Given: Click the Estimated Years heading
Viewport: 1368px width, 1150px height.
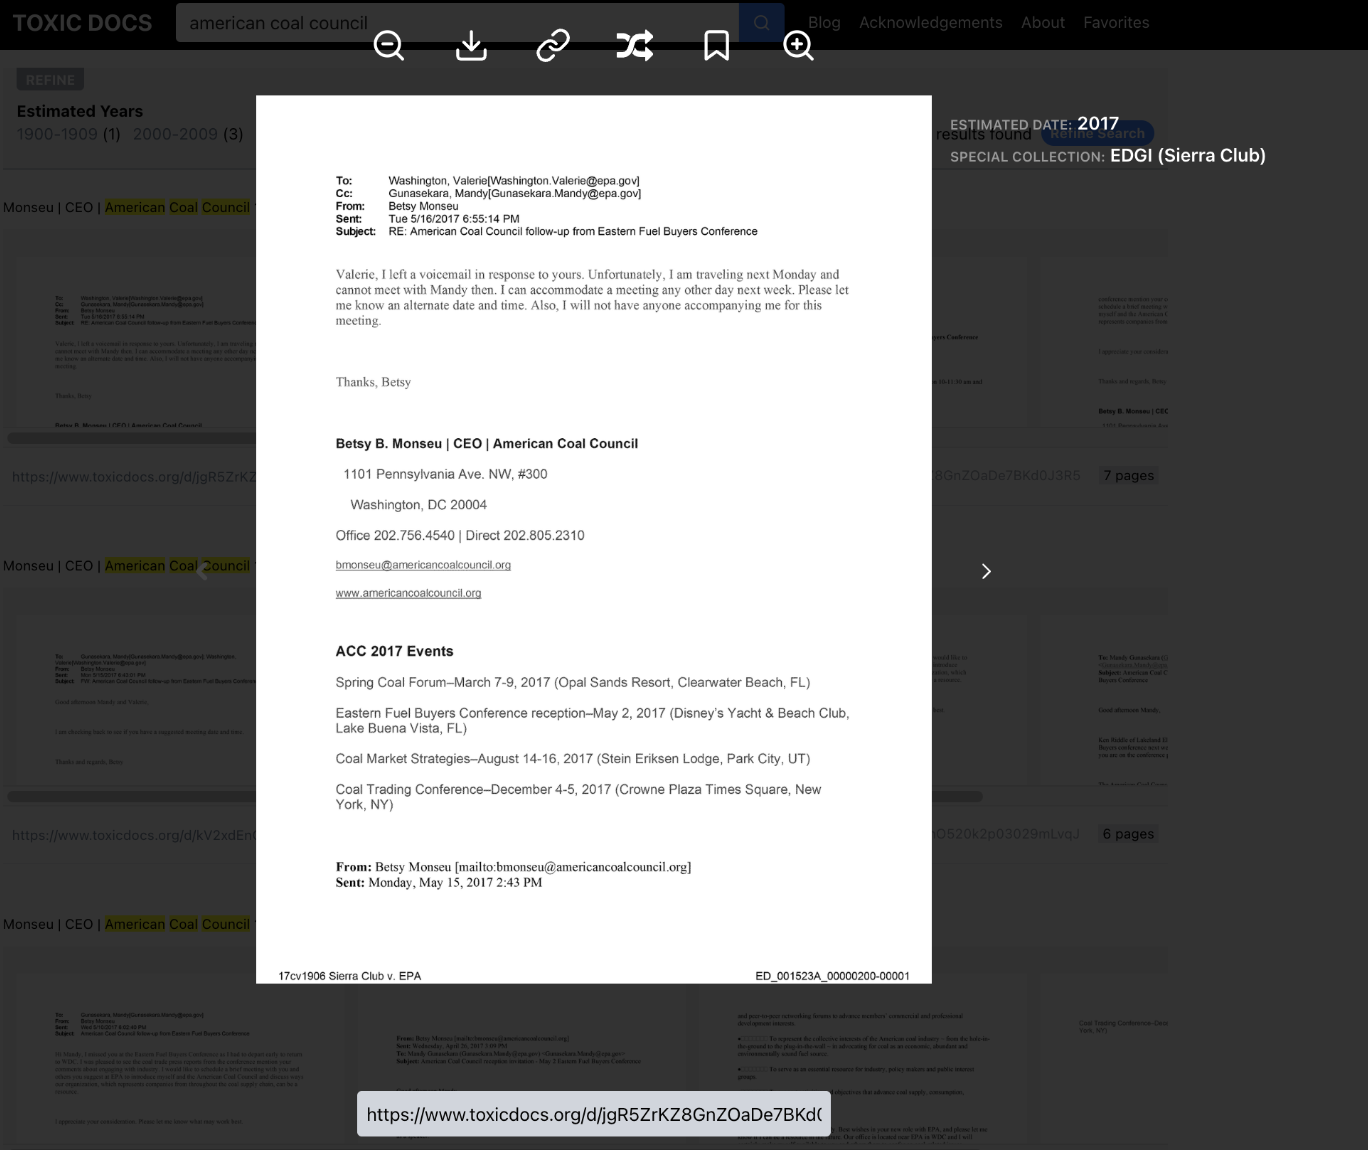Looking at the screenshot, I should click(x=80, y=111).
